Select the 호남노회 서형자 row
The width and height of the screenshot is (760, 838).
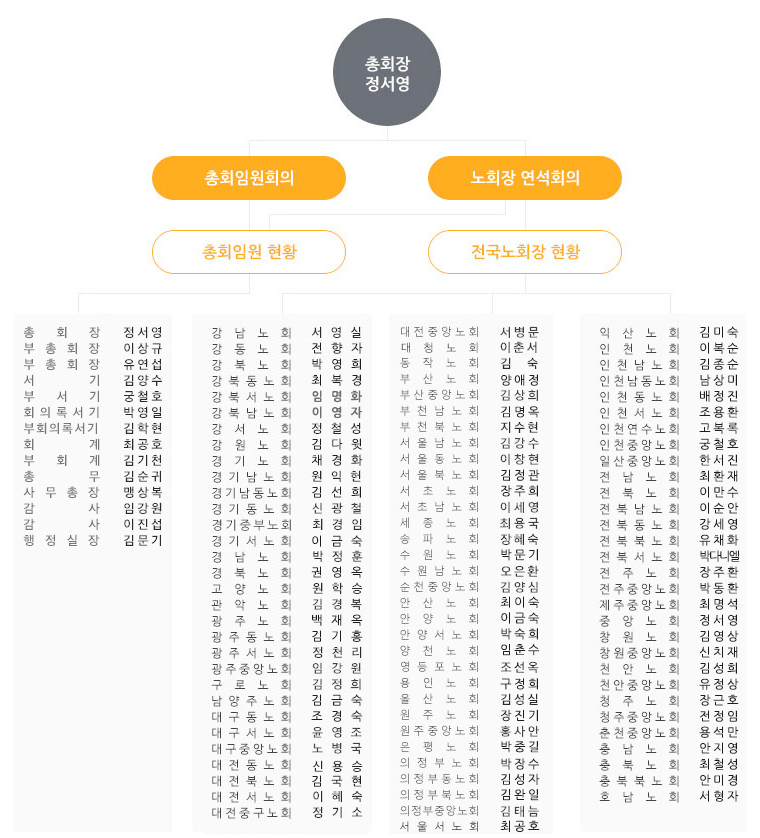(669, 796)
